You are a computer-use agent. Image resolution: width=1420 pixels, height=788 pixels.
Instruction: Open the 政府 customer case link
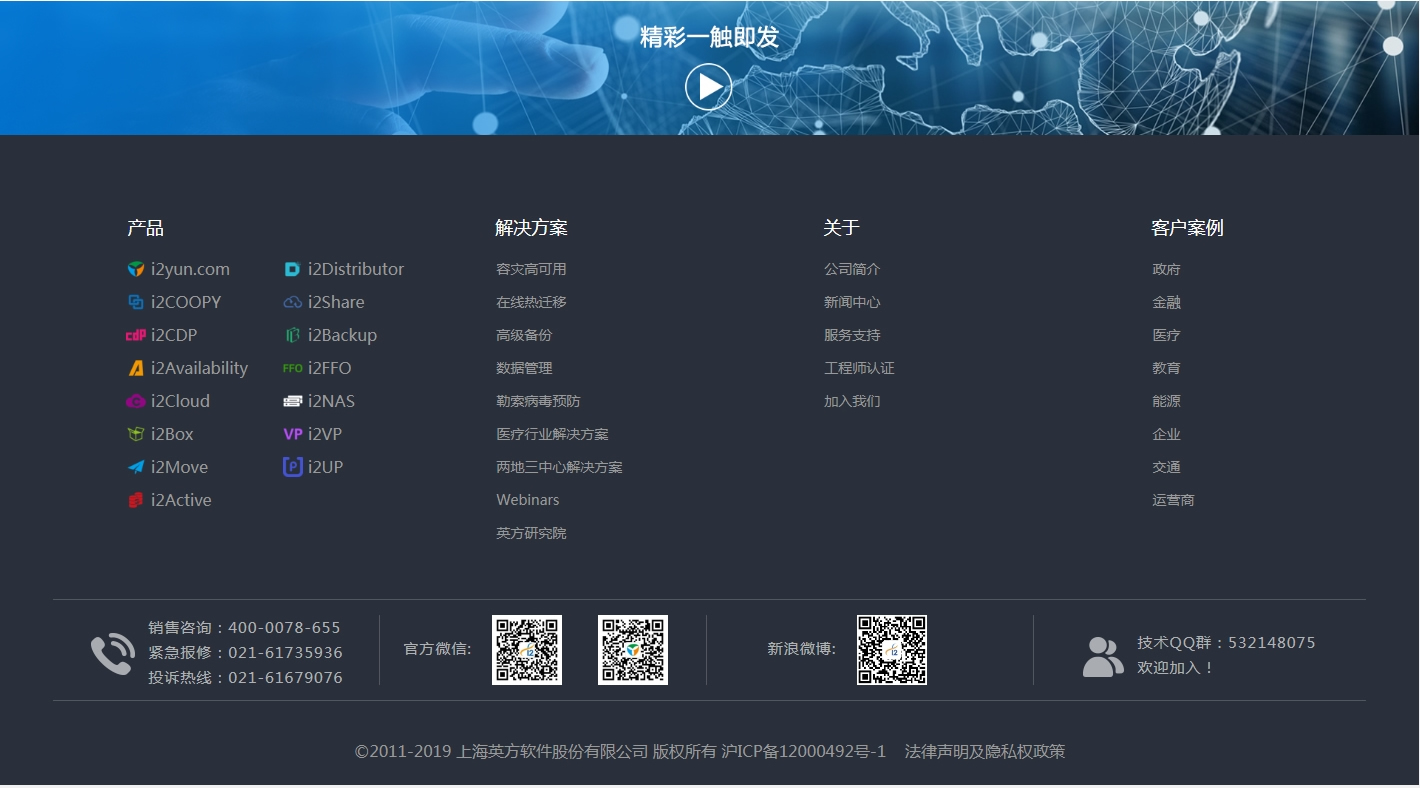tap(1166, 269)
